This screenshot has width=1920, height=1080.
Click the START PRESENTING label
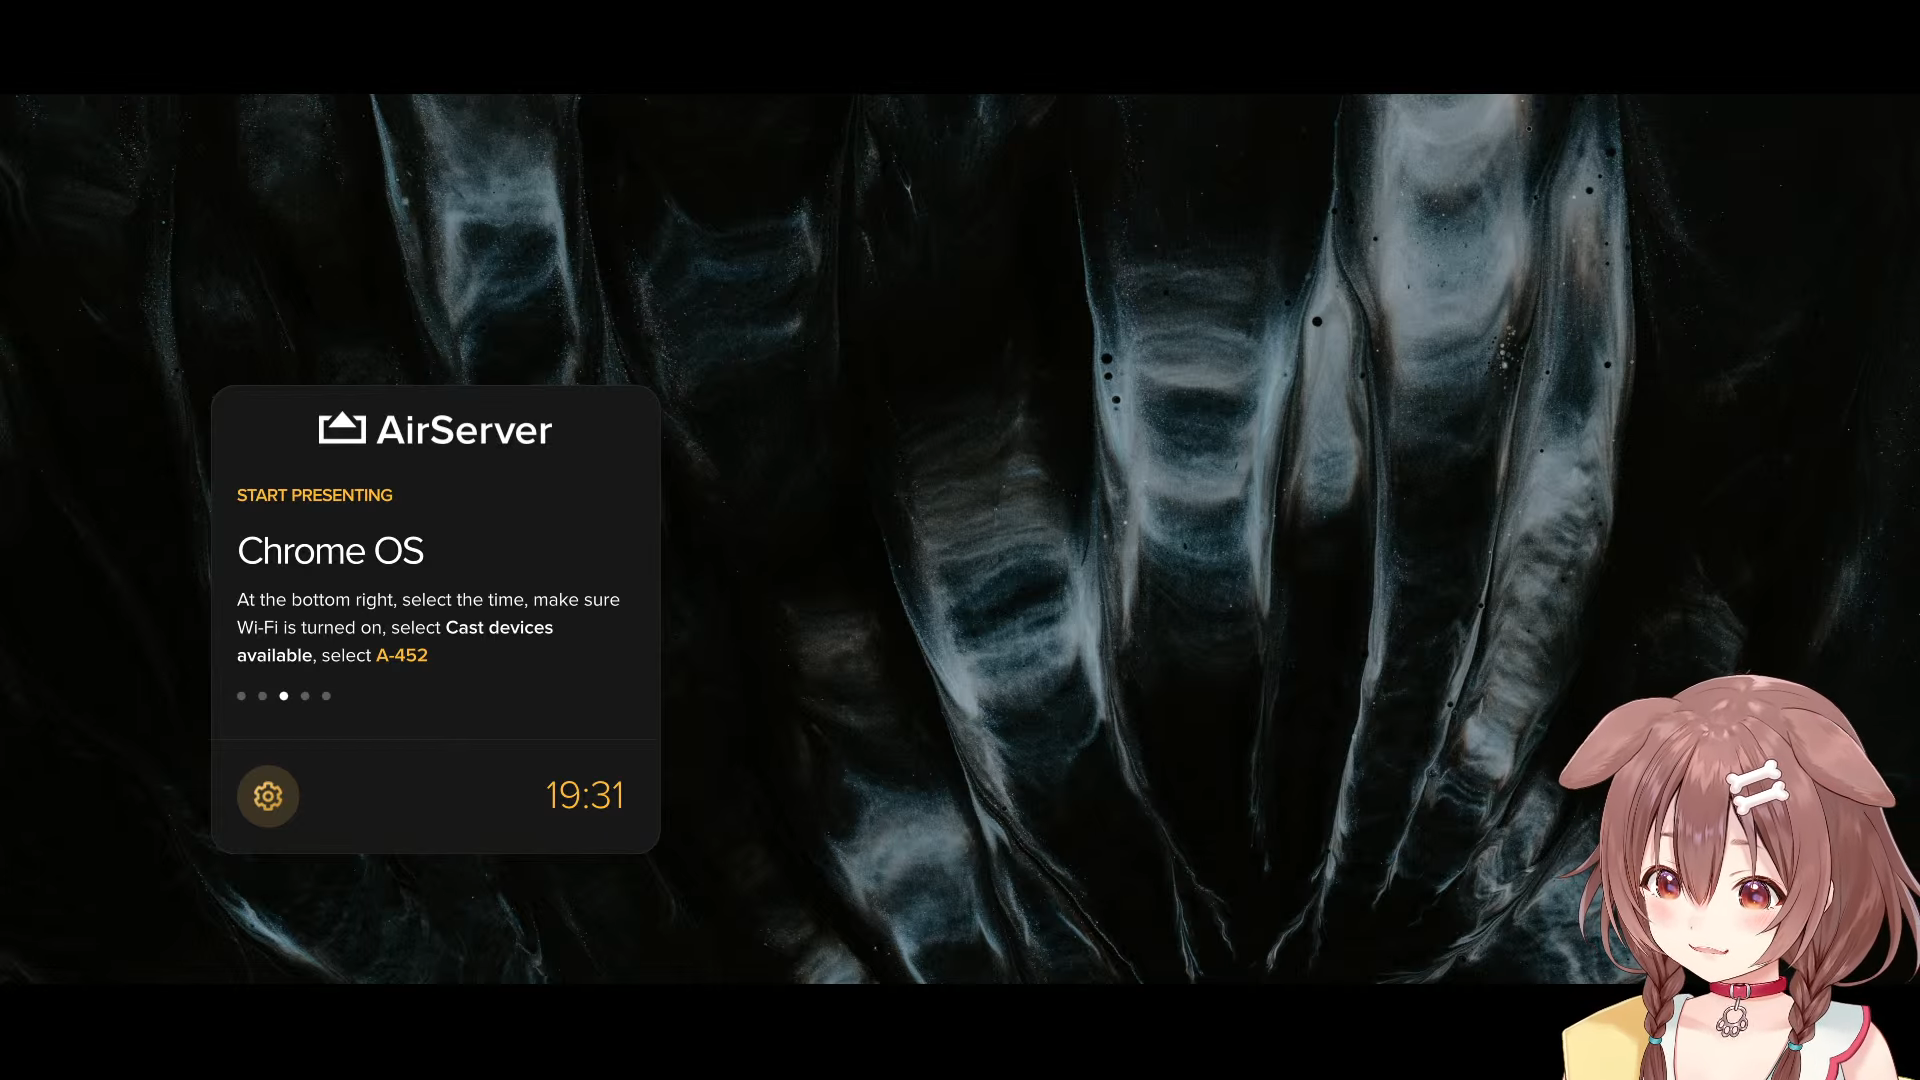[314, 495]
